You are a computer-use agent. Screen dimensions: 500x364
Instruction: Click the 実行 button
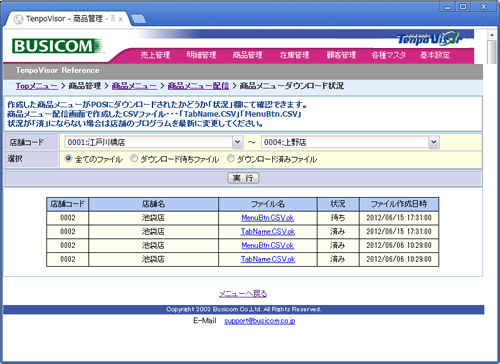click(243, 178)
